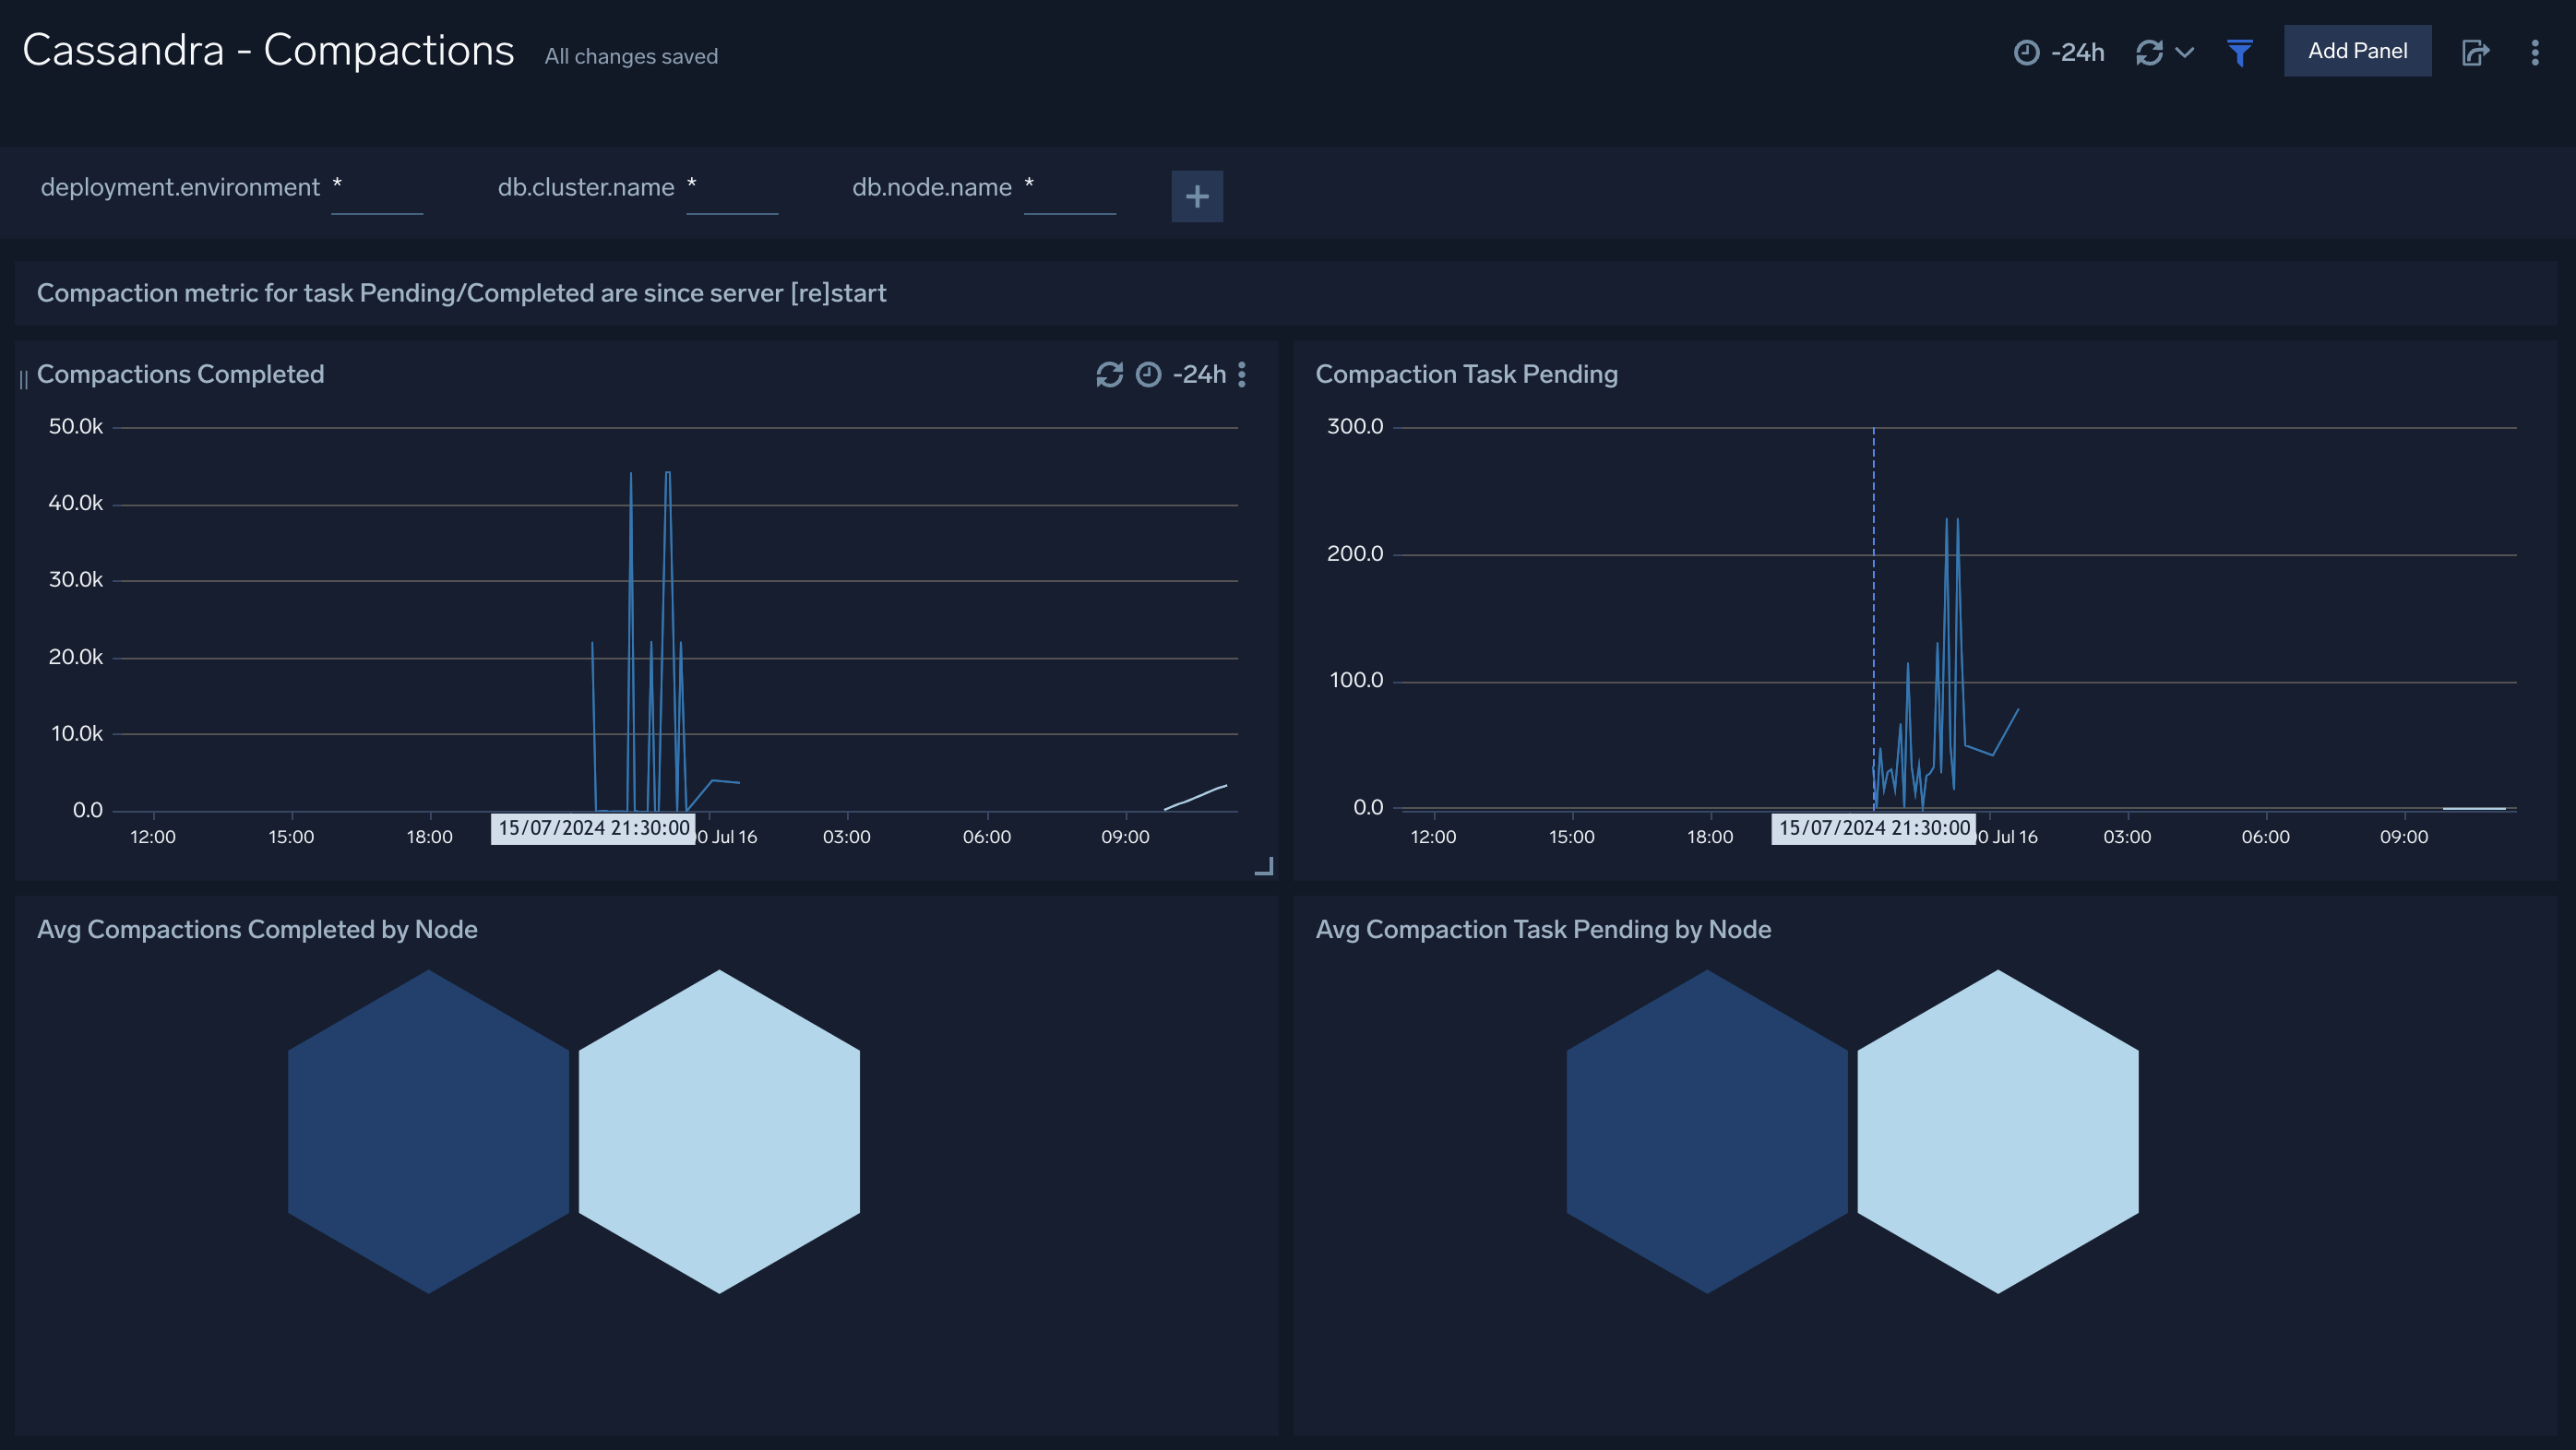Viewport: 2576px width, 1450px height.
Task: Click the All changes saved status text
Action: [631, 56]
